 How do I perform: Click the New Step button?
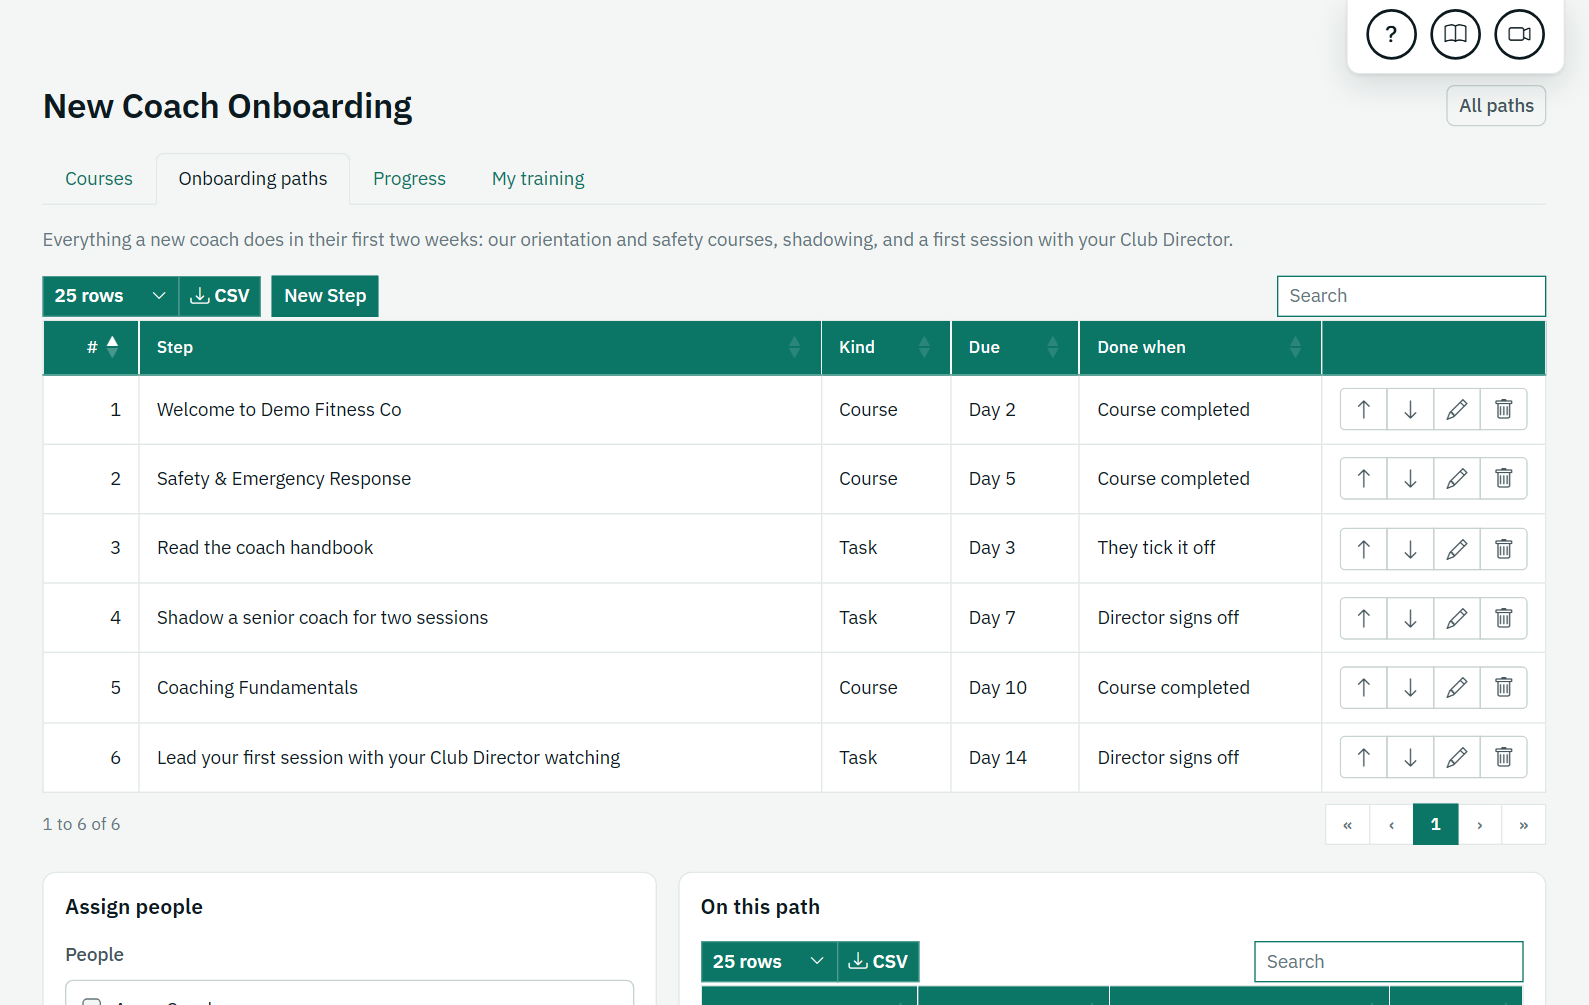[x=325, y=296]
